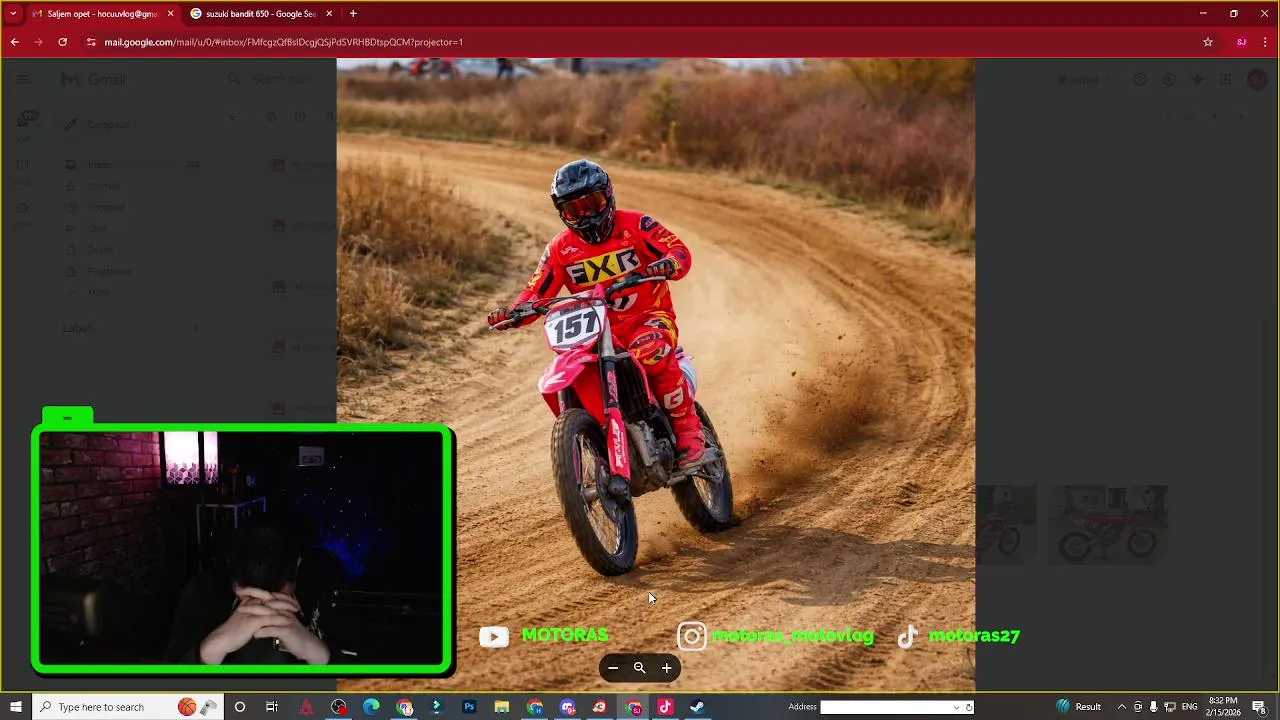Open the clock showing 8:32 PM
1280x720 pixels.
(x=1224, y=707)
